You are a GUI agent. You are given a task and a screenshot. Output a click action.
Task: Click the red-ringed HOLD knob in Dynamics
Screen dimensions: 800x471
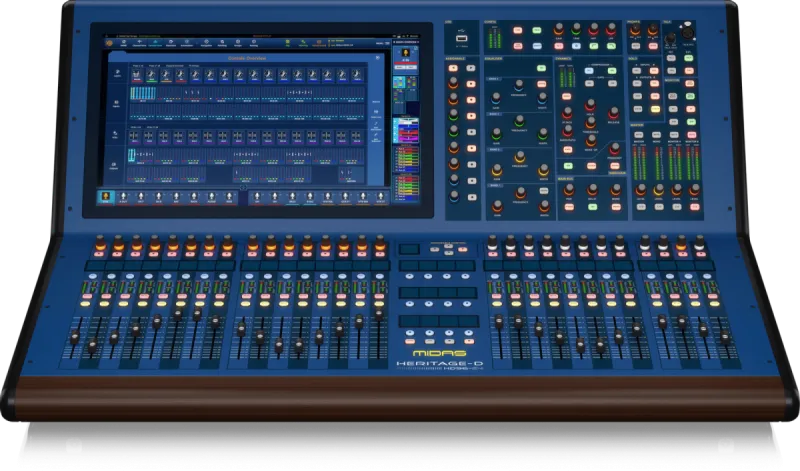click(x=590, y=105)
